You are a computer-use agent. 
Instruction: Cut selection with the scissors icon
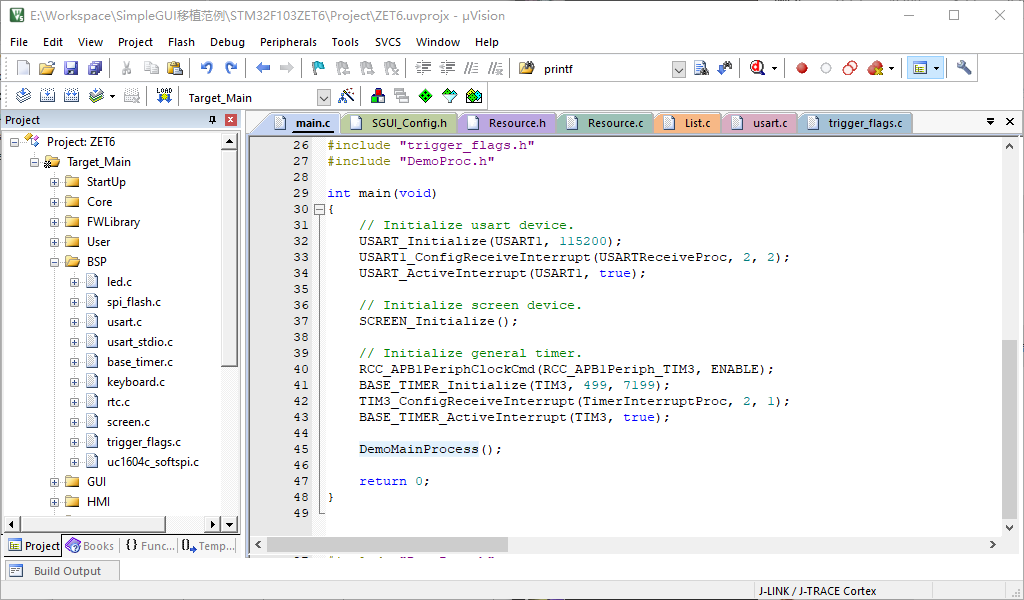pos(127,68)
